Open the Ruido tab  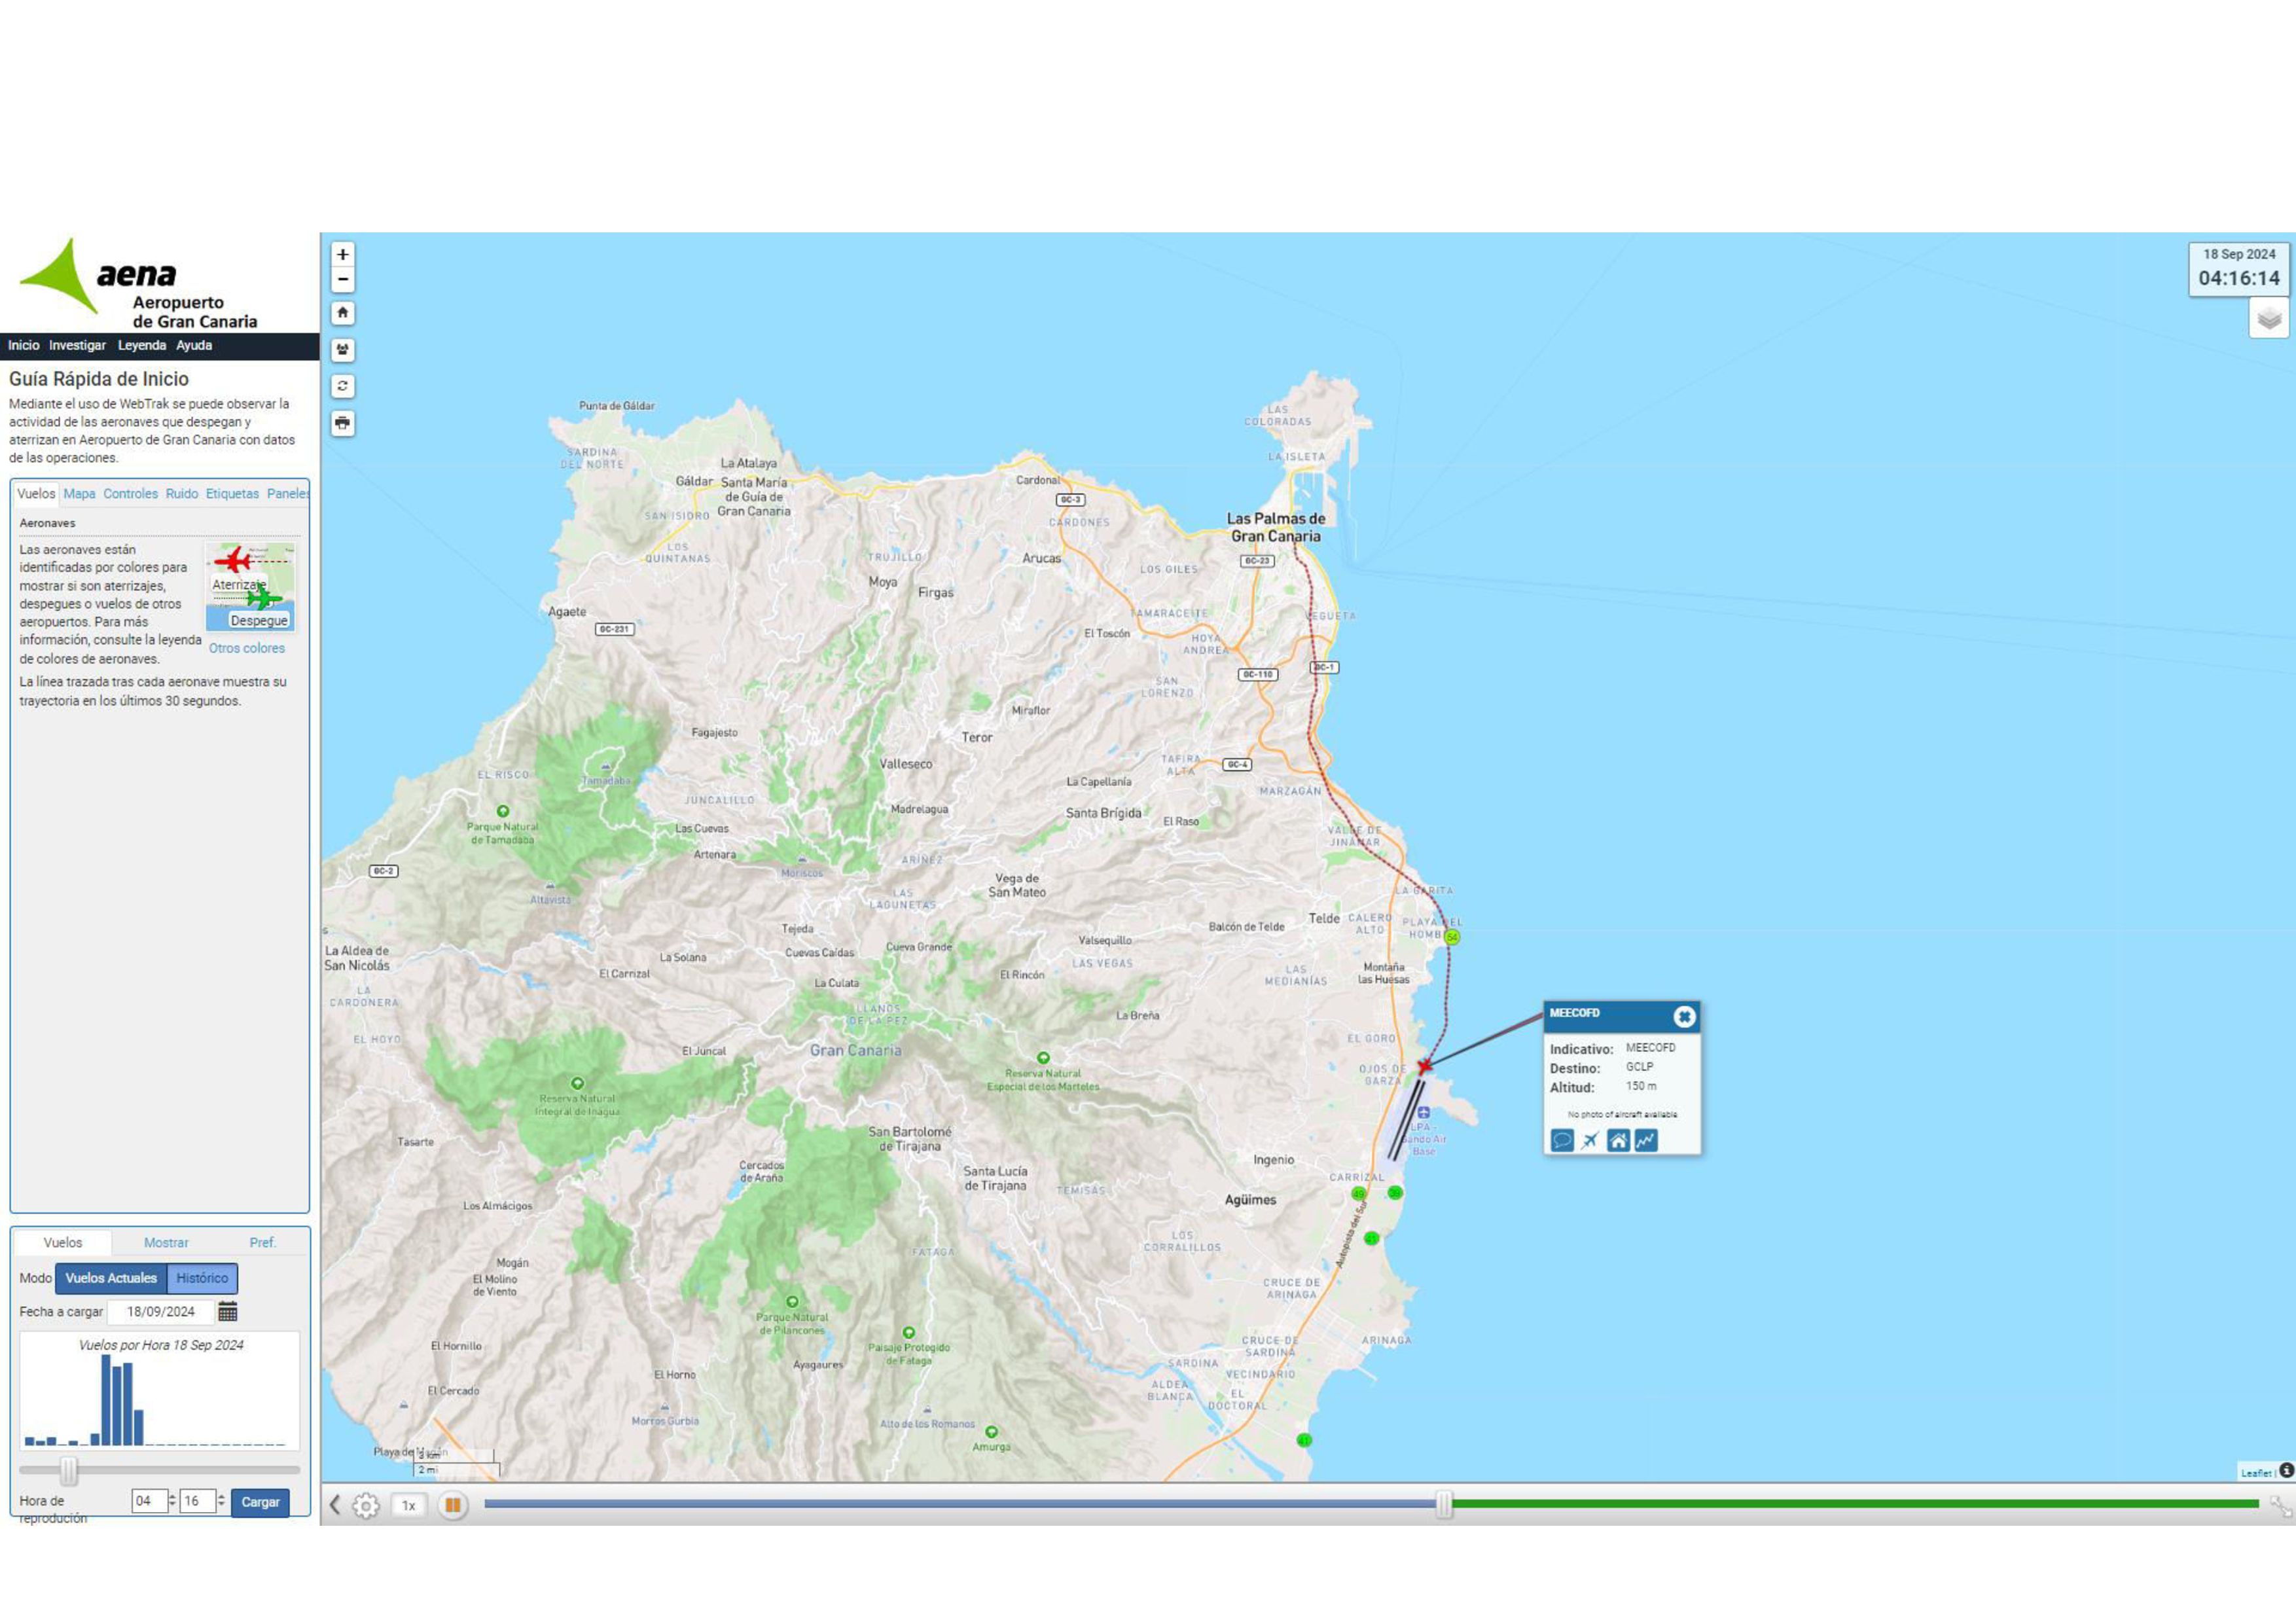pyautogui.click(x=181, y=494)
